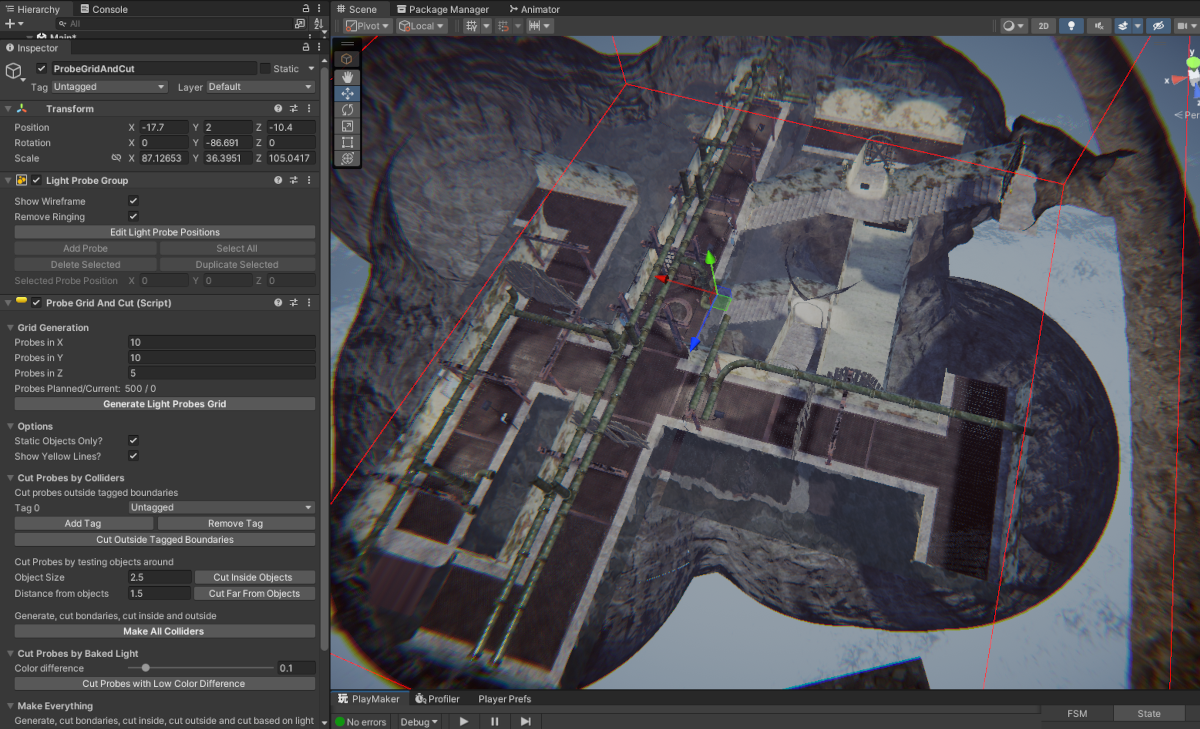1200x729 pixels.
Task: Collapse the Grid Generation section
Action: click(9, 327)
